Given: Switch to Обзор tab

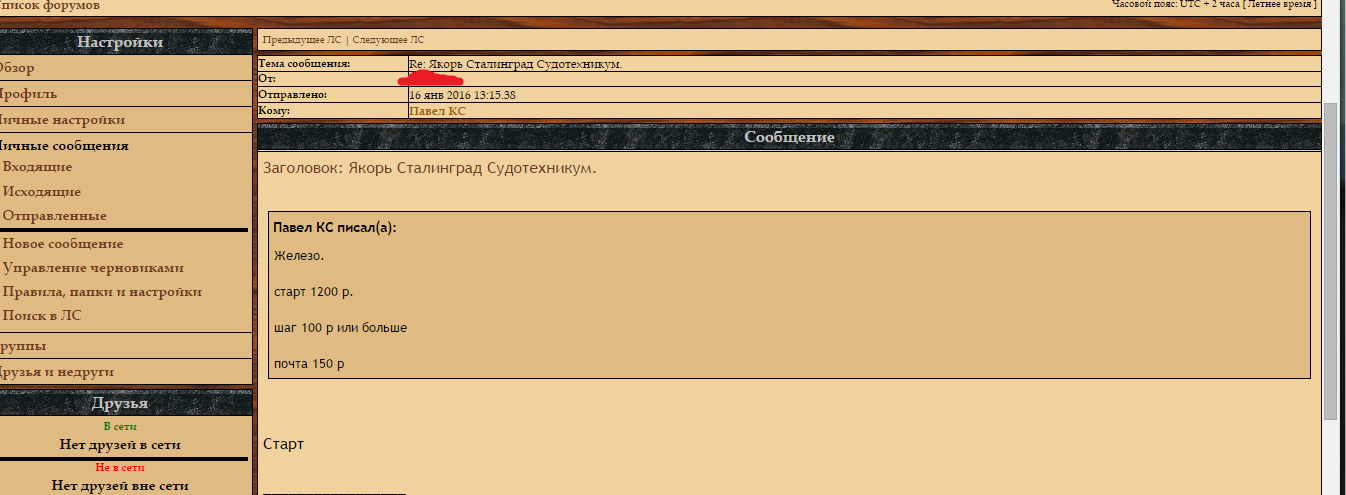Looking at the screenshot, I should pos(17,68).
